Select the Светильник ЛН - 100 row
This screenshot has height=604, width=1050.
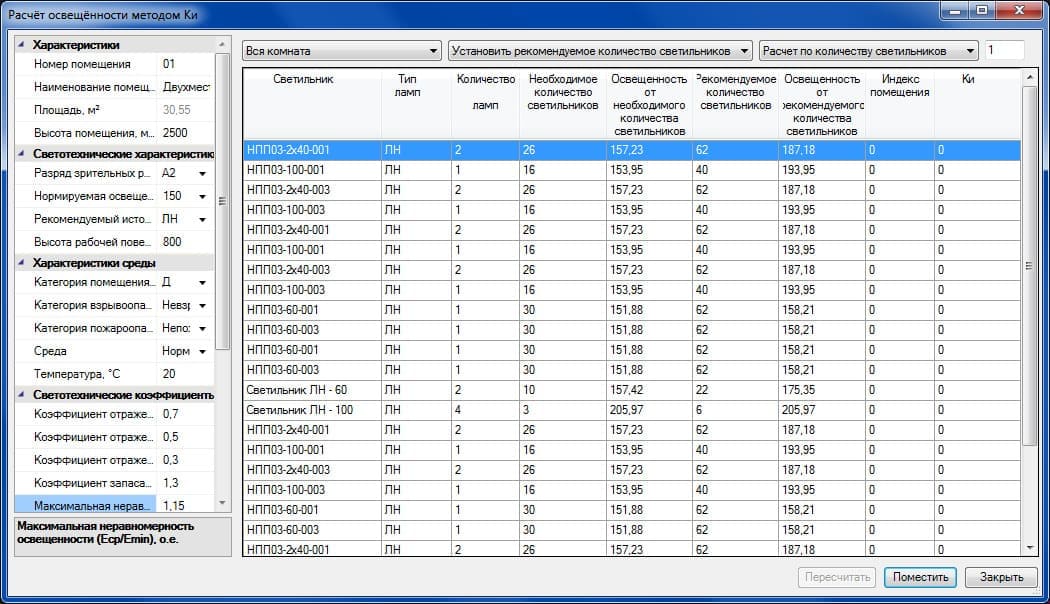[632, 410]
